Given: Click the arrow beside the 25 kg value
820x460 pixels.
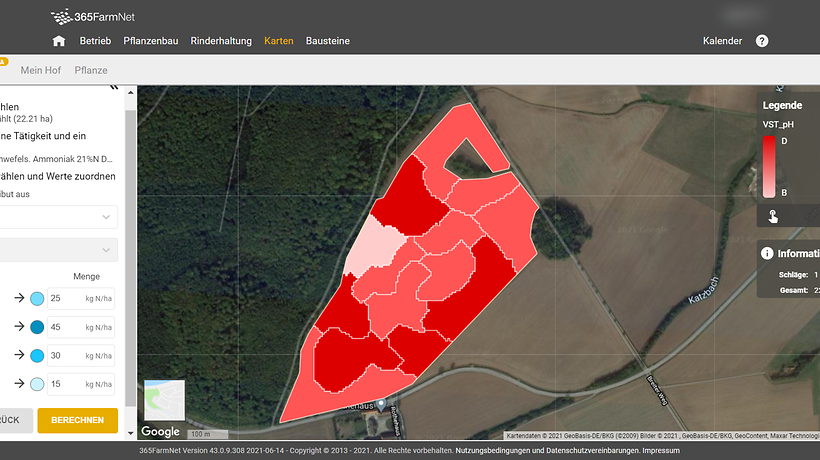Looking at the screenshot, I should 17,299.
